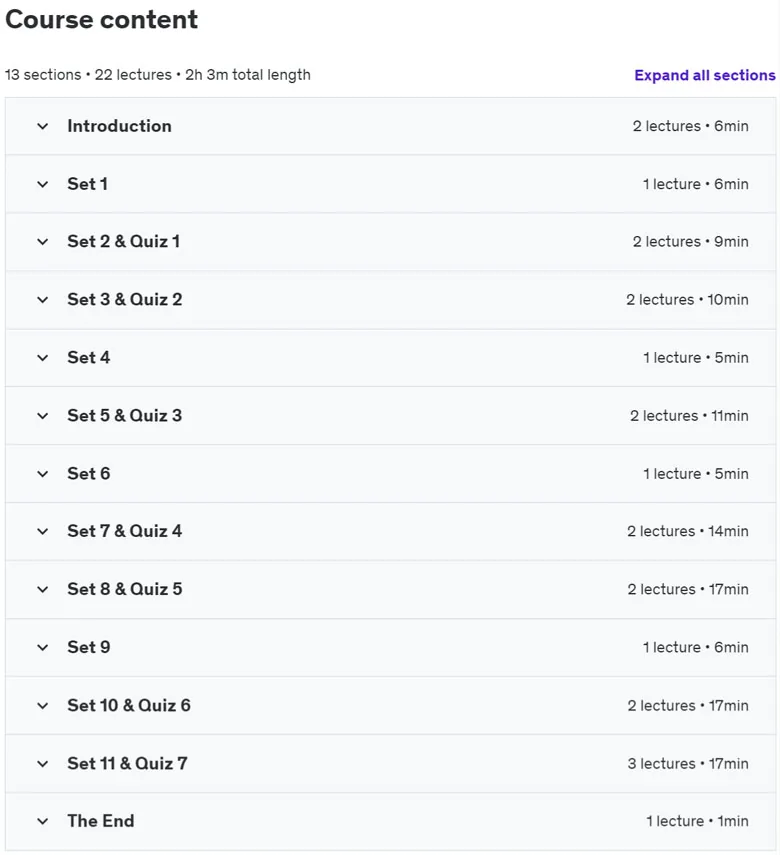This screenshot has width=780, height=855.
Task: Click the Set 9 chevron icon
Action: (x=43, y=648)
